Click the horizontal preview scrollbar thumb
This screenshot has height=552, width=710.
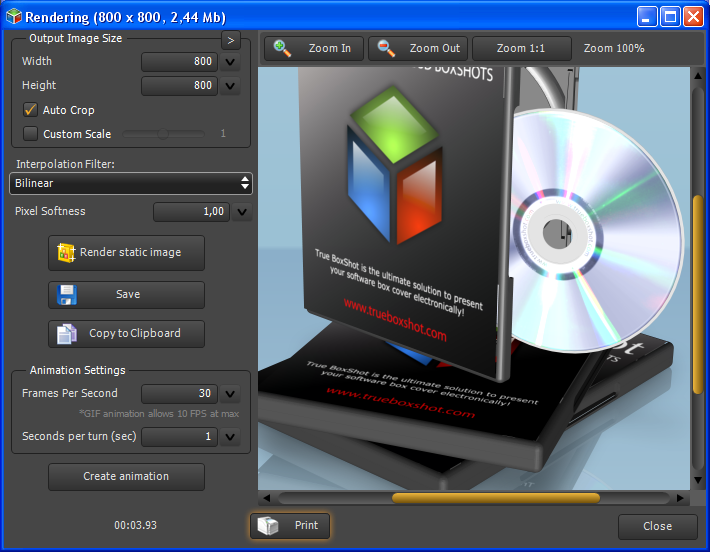(495, 497)
